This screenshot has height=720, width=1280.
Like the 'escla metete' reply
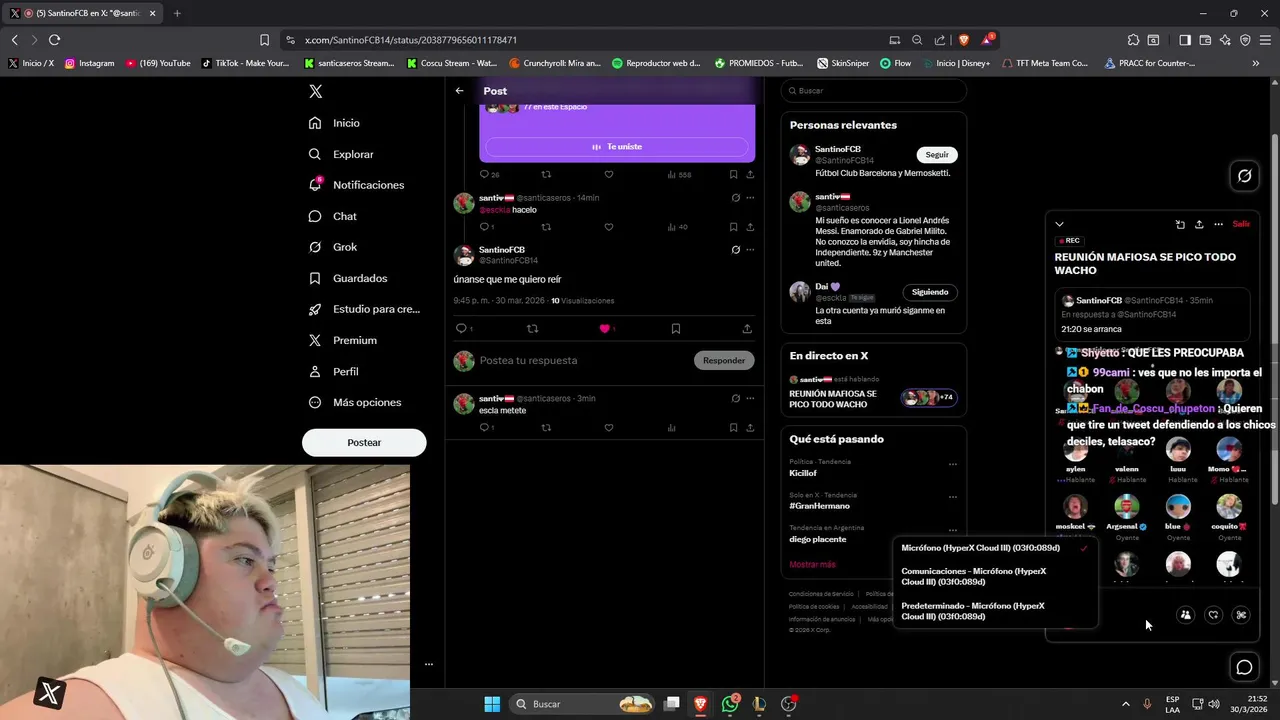point(608,427)
